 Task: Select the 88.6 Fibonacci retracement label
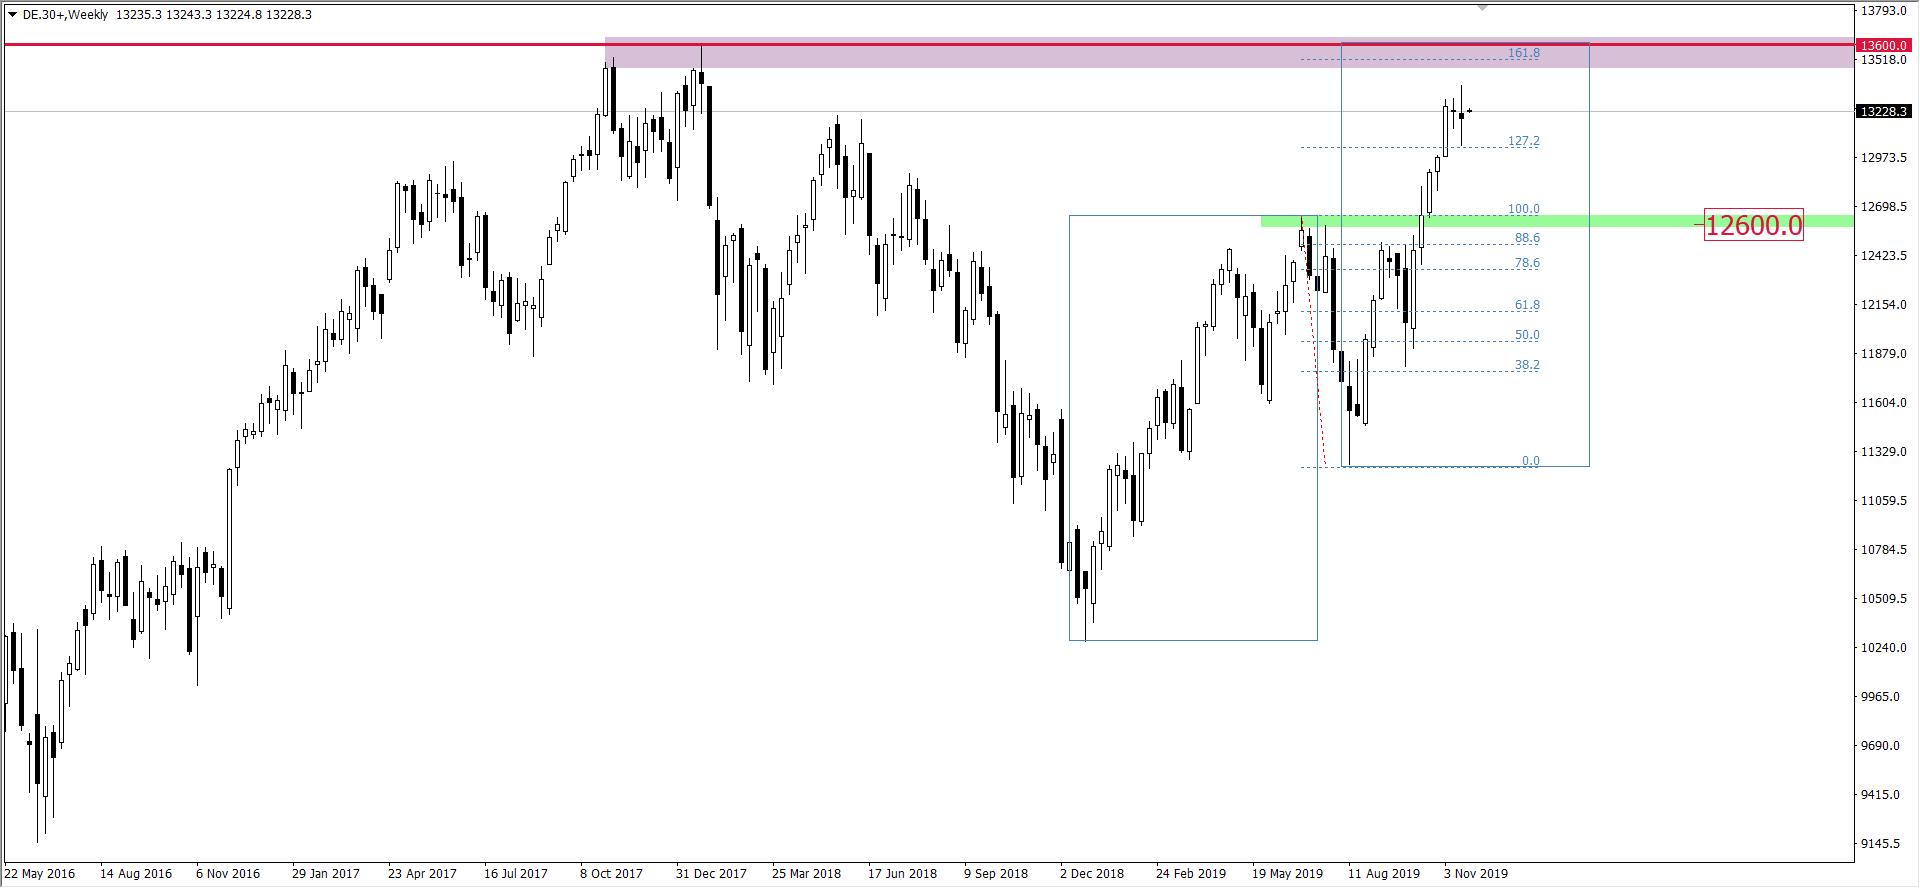(1526, 238)
